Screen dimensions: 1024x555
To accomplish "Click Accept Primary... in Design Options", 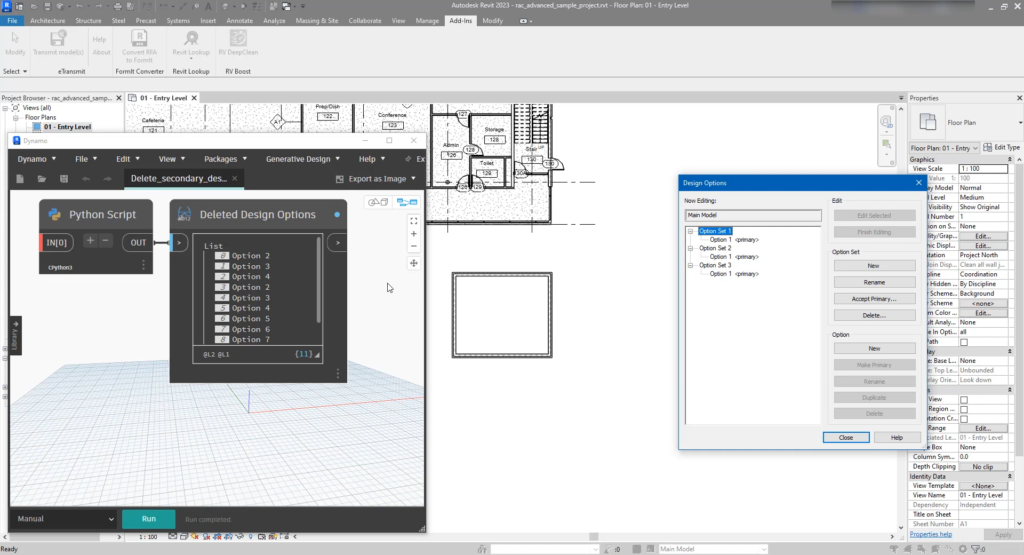I will (874, 299).
